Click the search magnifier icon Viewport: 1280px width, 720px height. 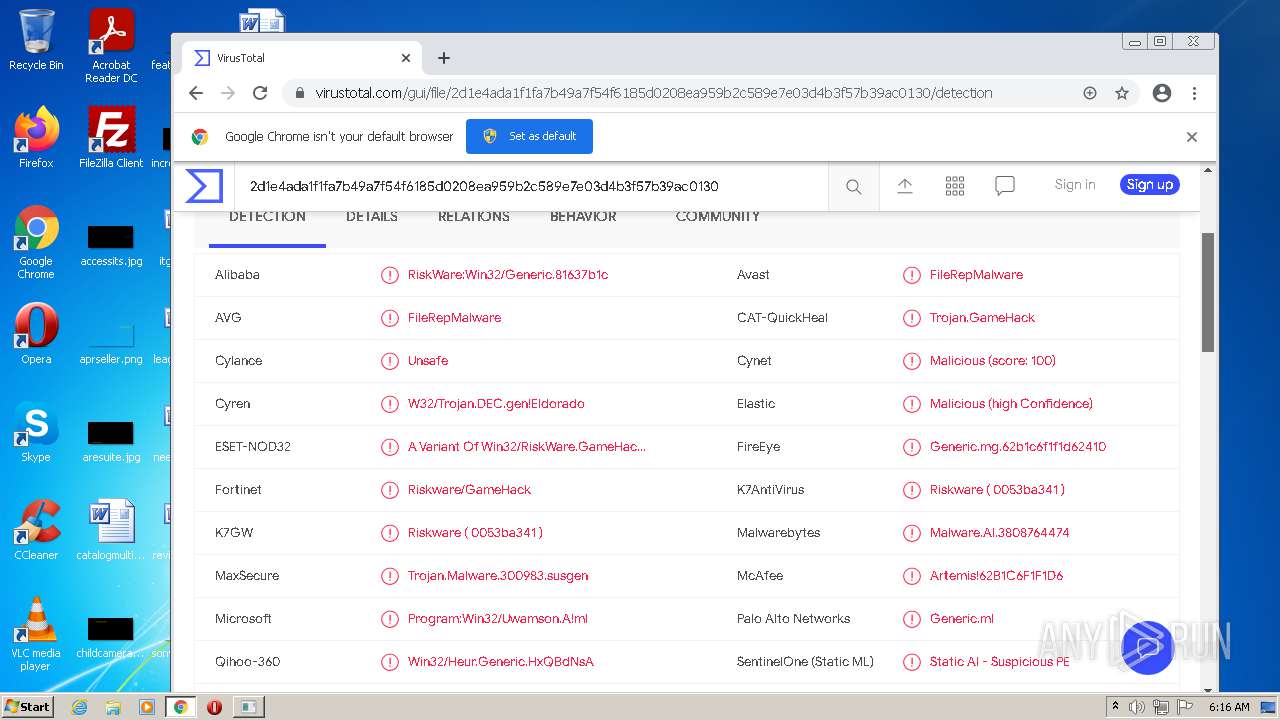click(853, 186)
